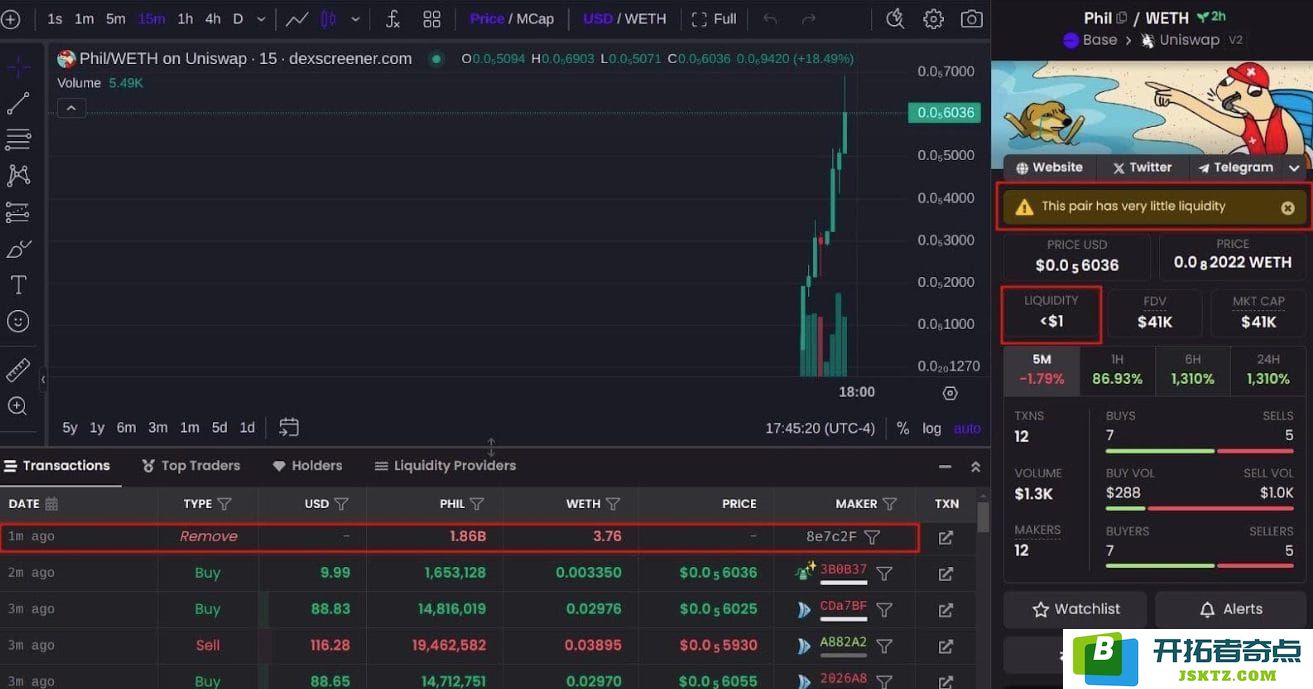Open the go-to-date calendar icon
The height and width of the screenshot is (689, 1313).
coord(289,427)
